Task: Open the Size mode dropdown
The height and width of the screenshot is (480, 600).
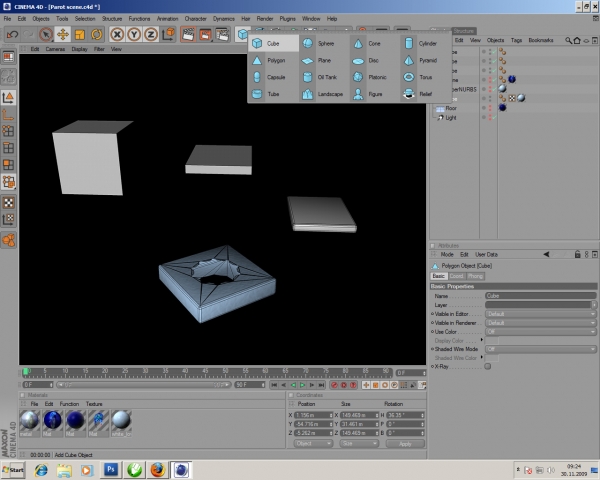Action: click(359, 443)
